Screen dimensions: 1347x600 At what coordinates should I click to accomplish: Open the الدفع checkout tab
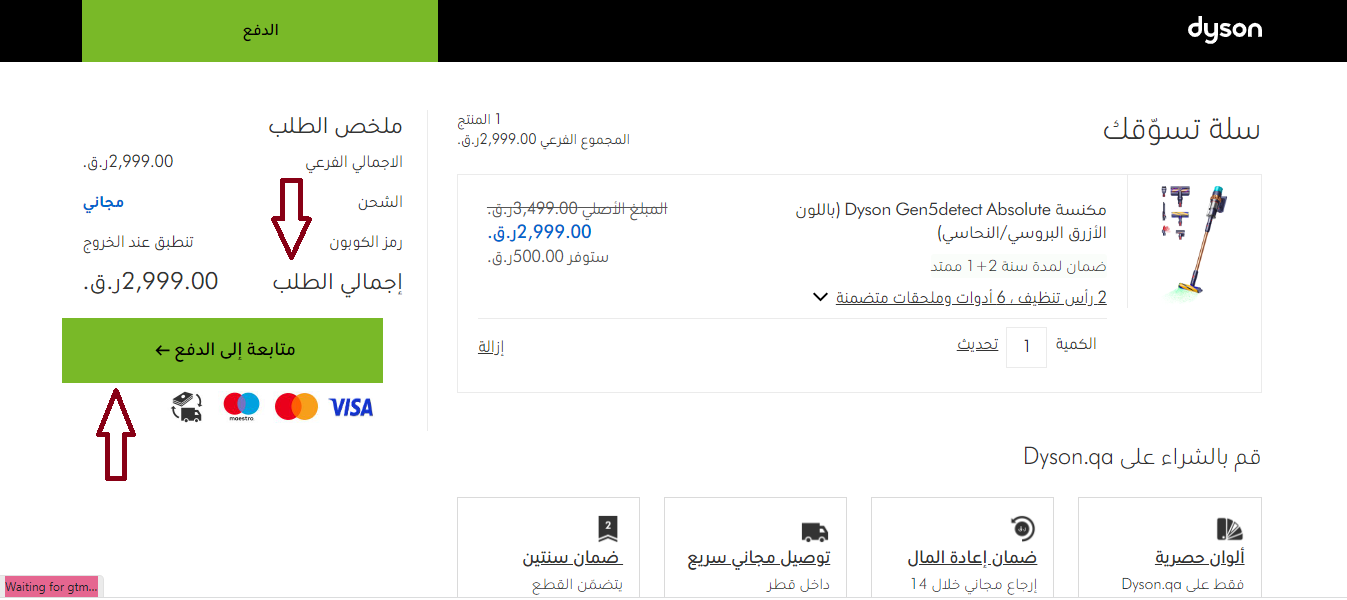[x=260, y=31]
